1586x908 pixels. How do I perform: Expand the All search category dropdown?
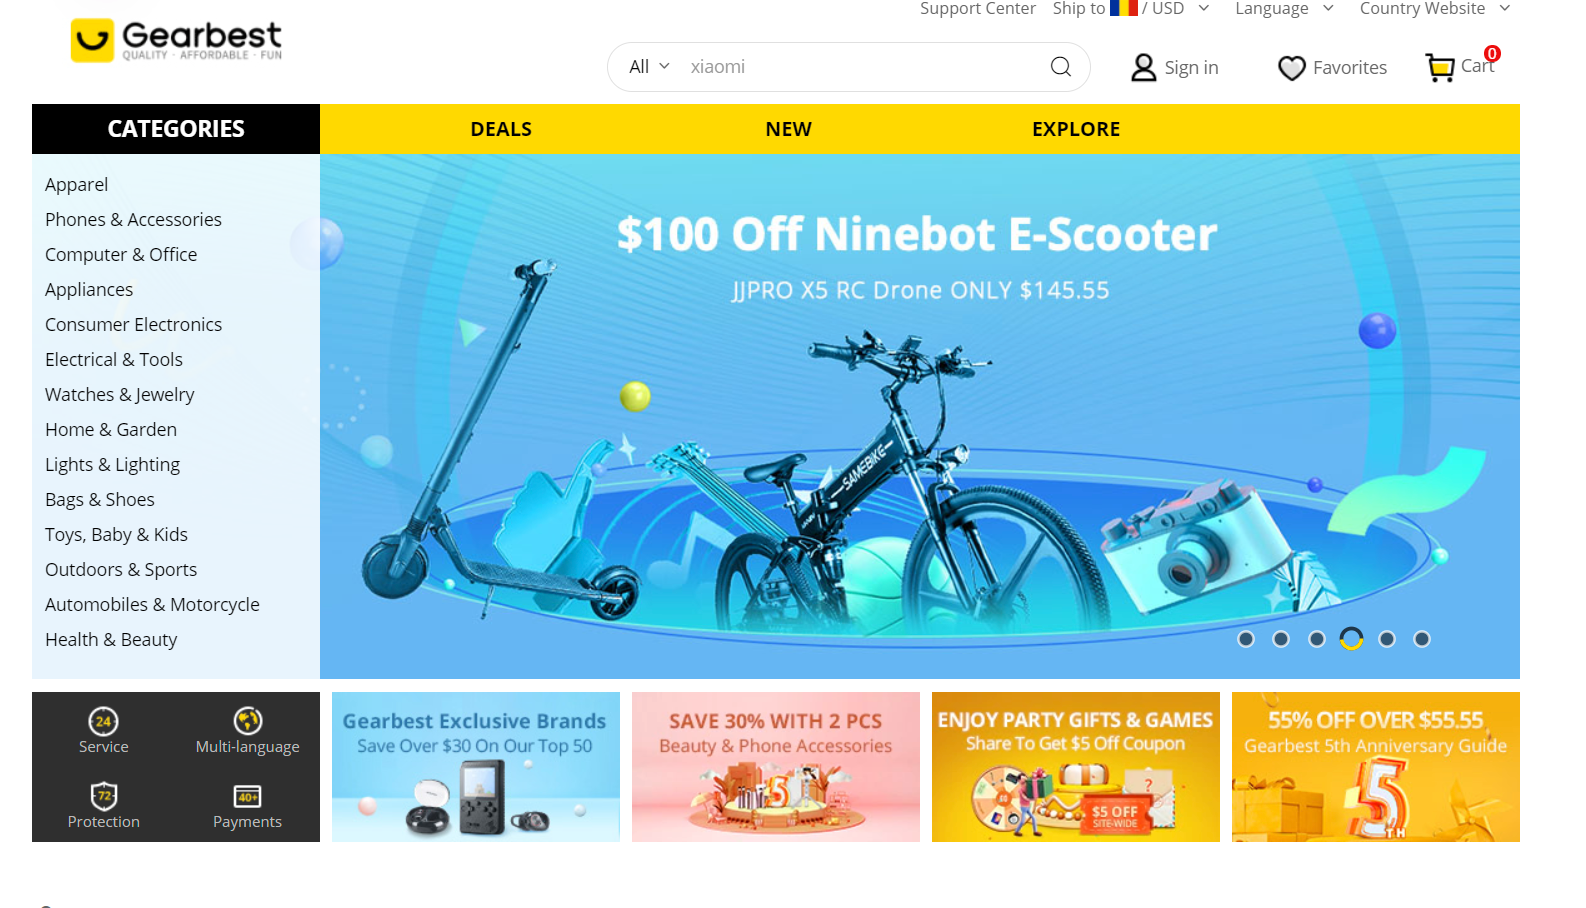pos(649,67)
